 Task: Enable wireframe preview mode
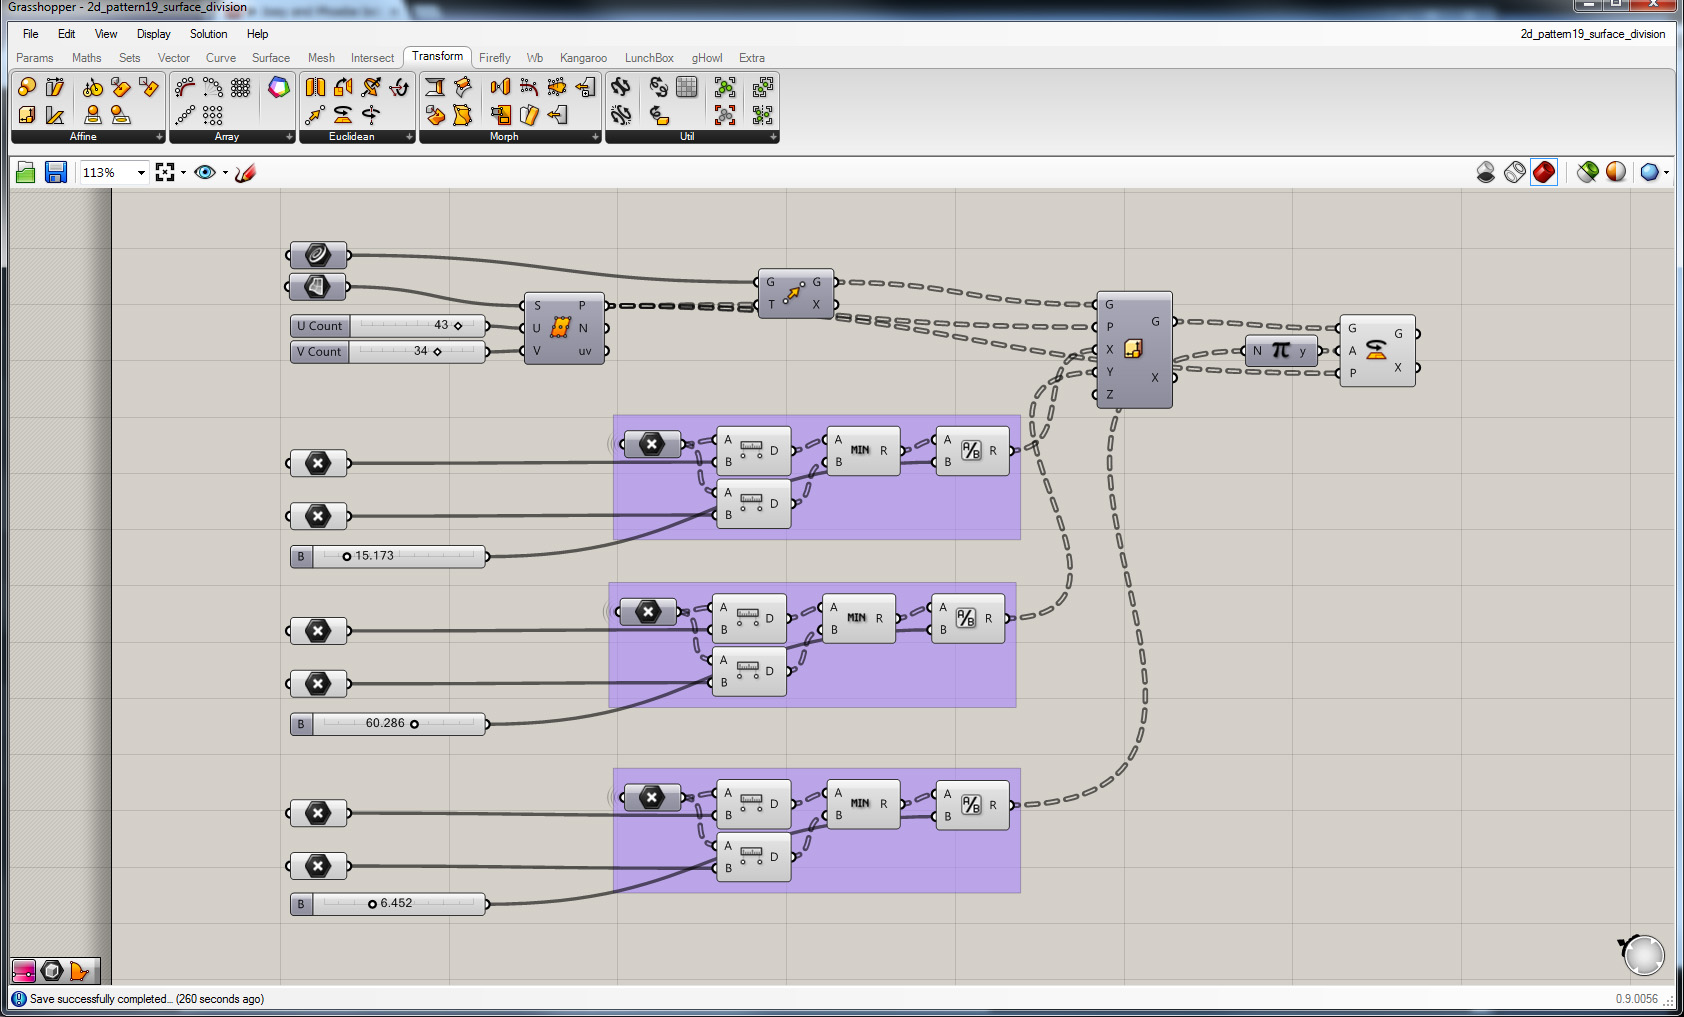1515,173
